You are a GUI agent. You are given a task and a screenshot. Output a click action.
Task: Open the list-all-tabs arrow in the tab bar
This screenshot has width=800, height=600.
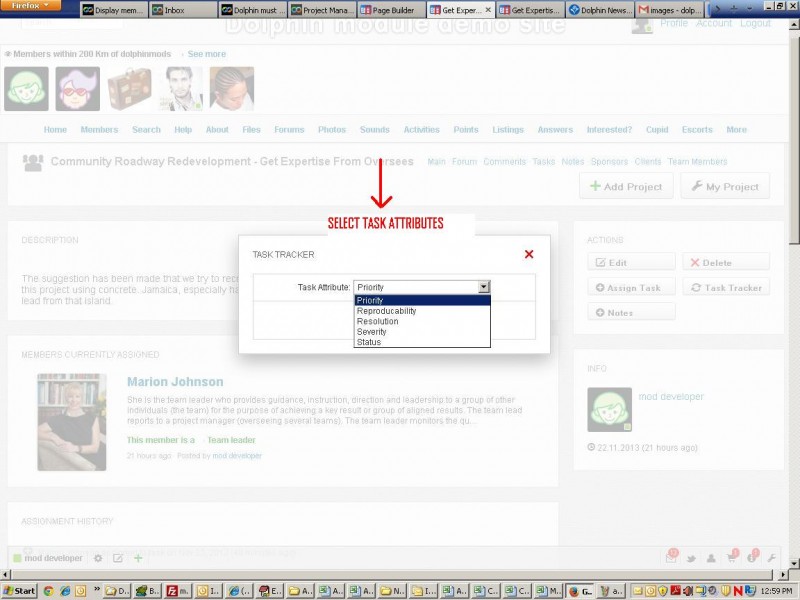(749, 9)
